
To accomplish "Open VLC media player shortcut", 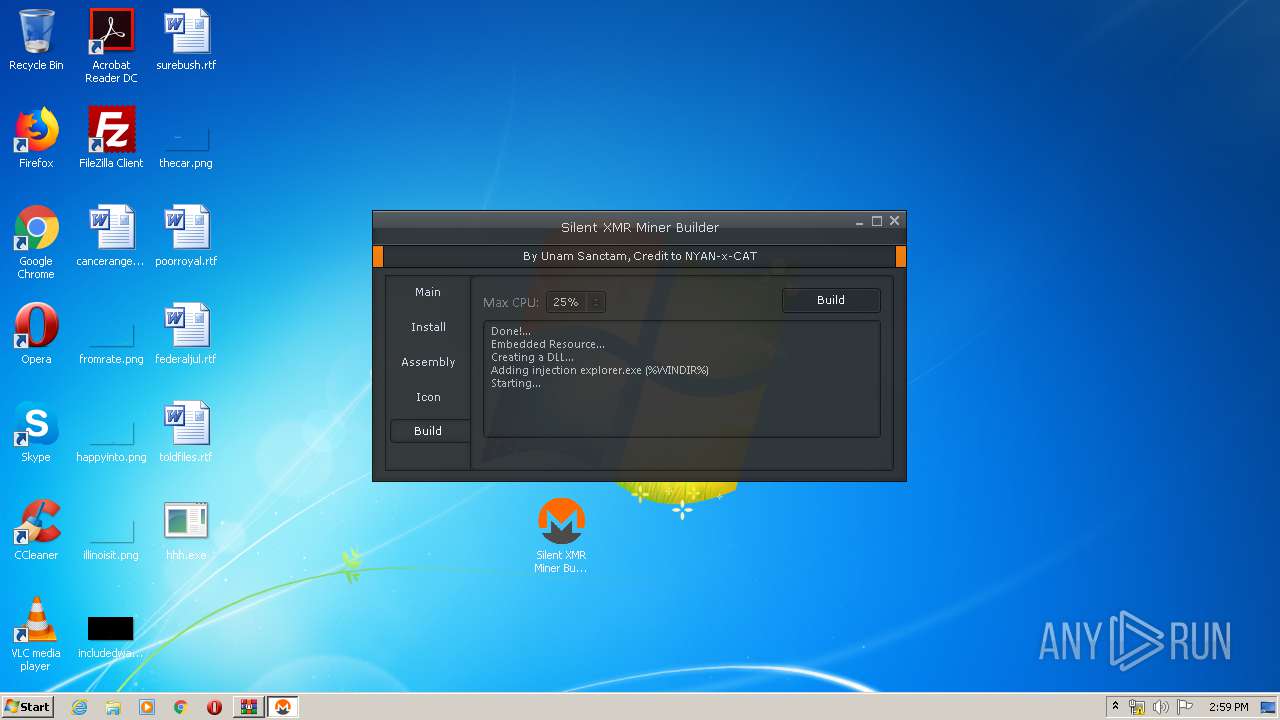I will (x=36, y=634).
